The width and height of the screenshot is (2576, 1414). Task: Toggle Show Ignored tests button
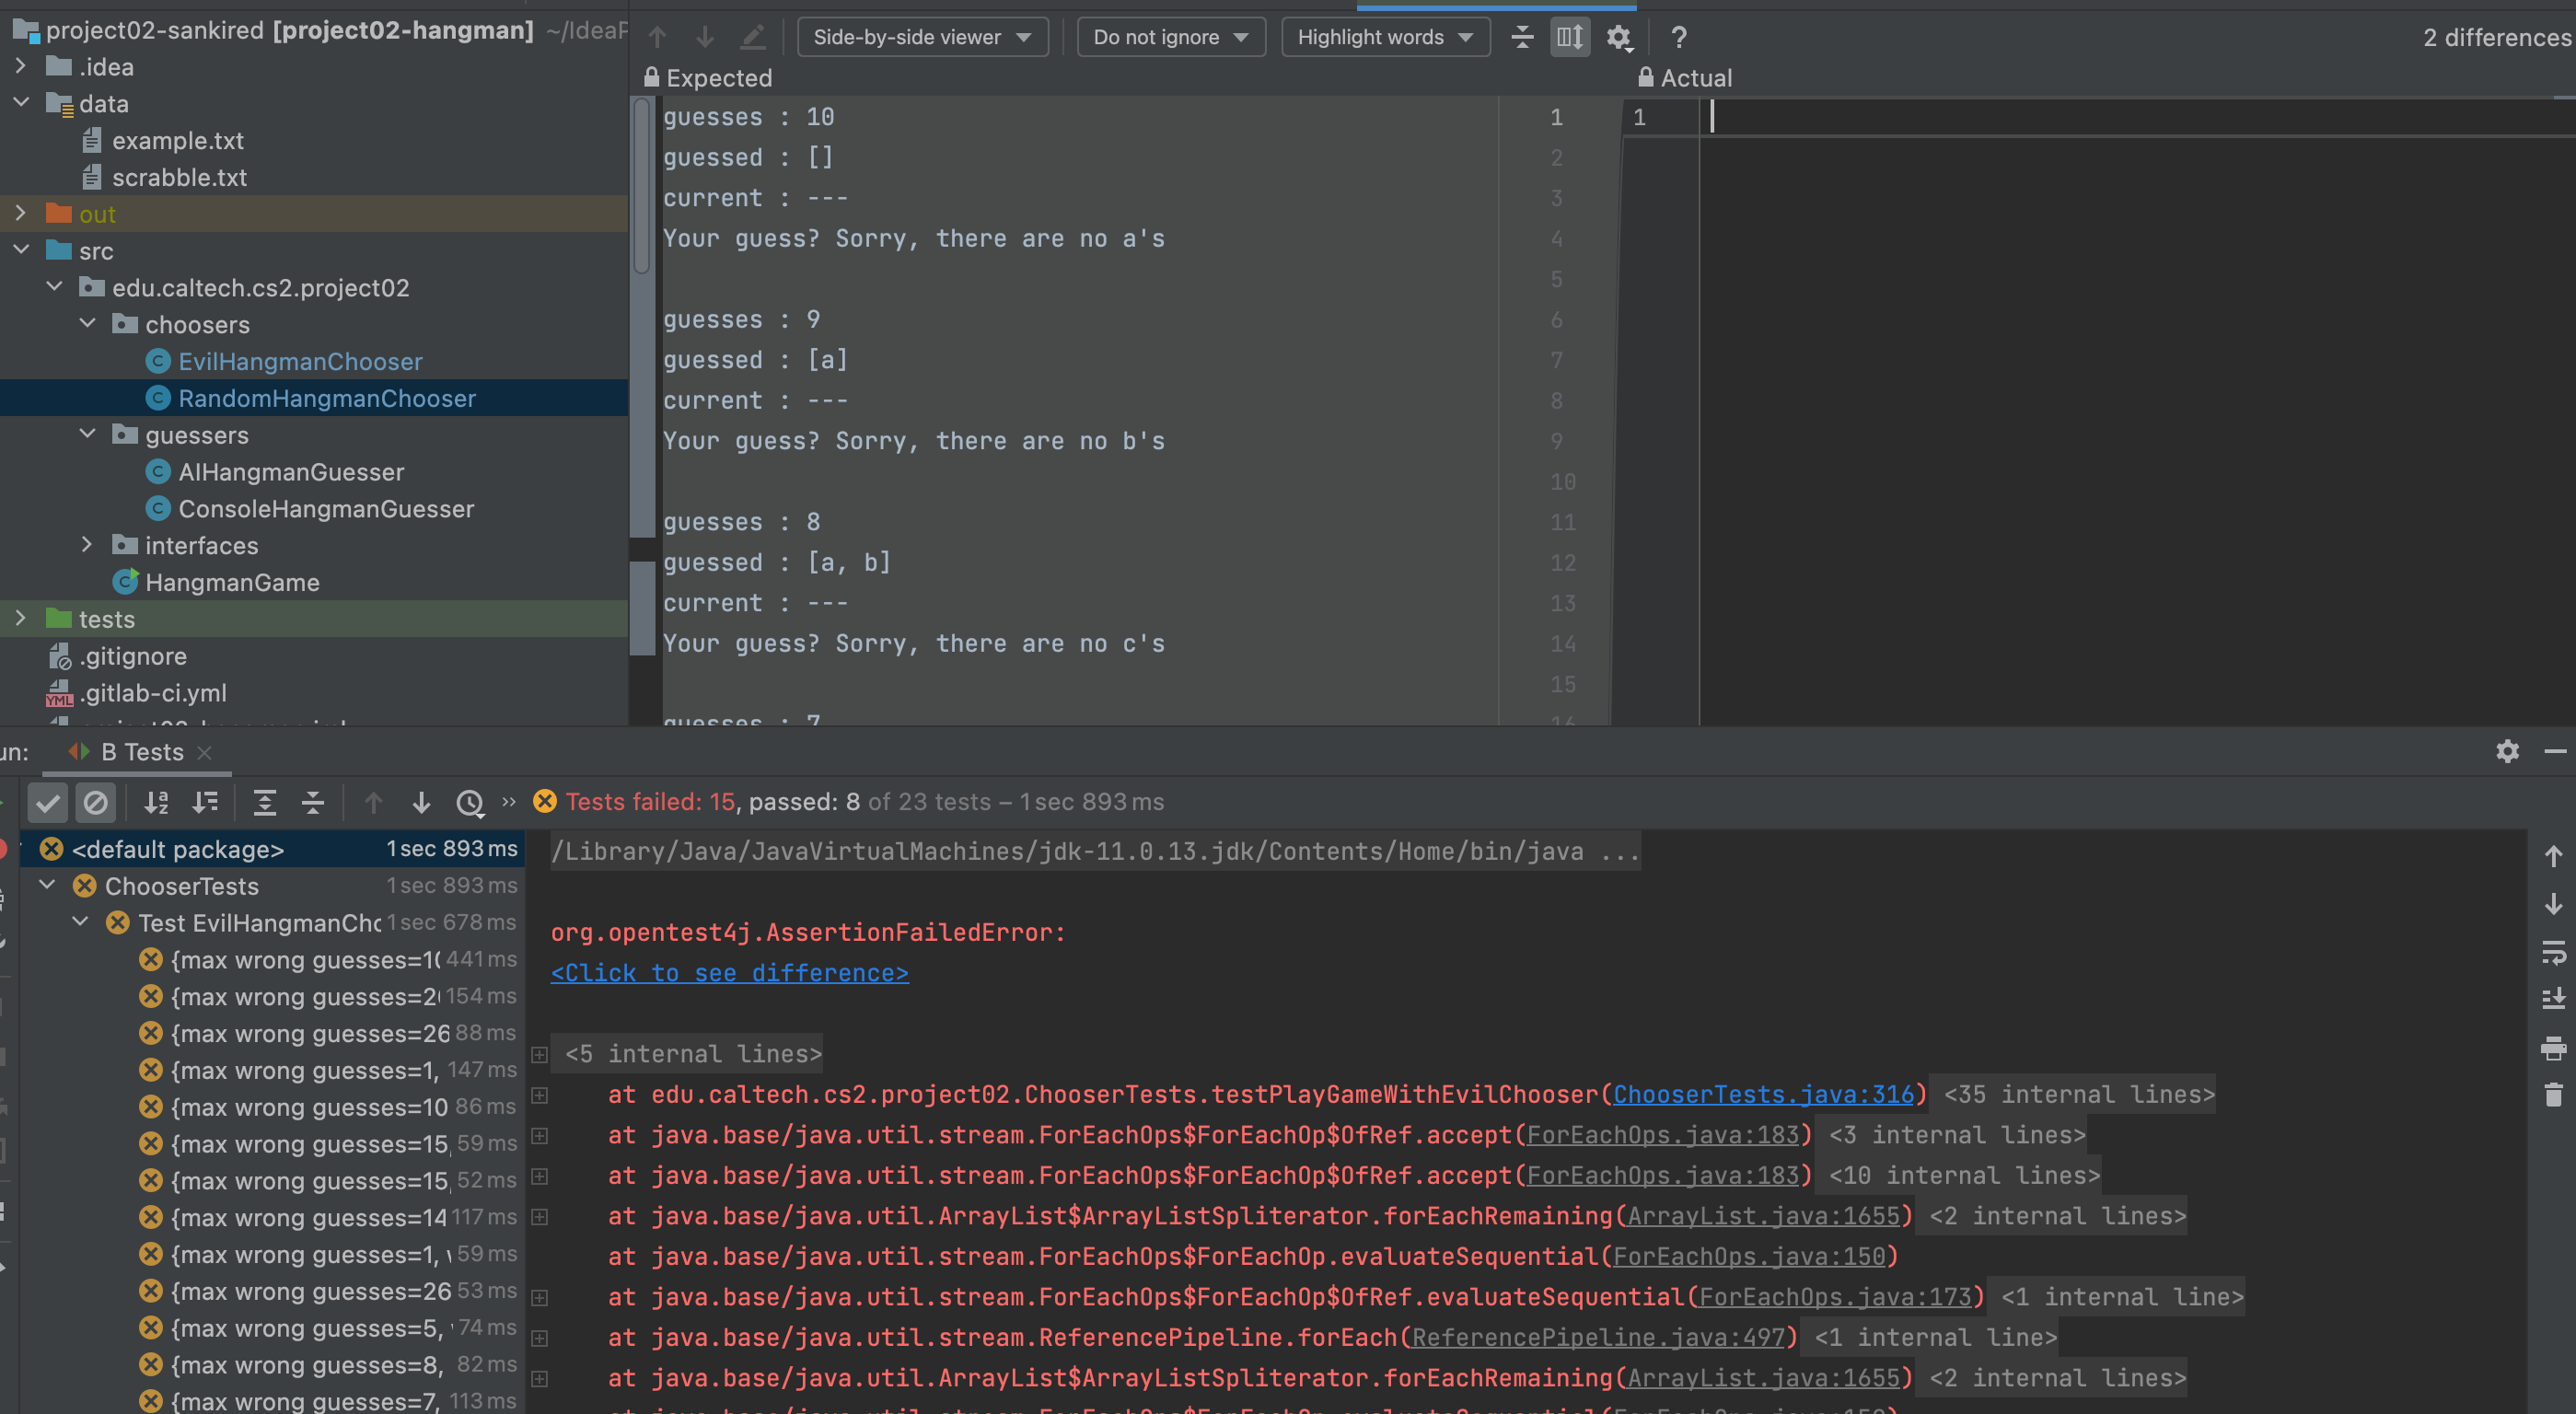pos(95,802)
